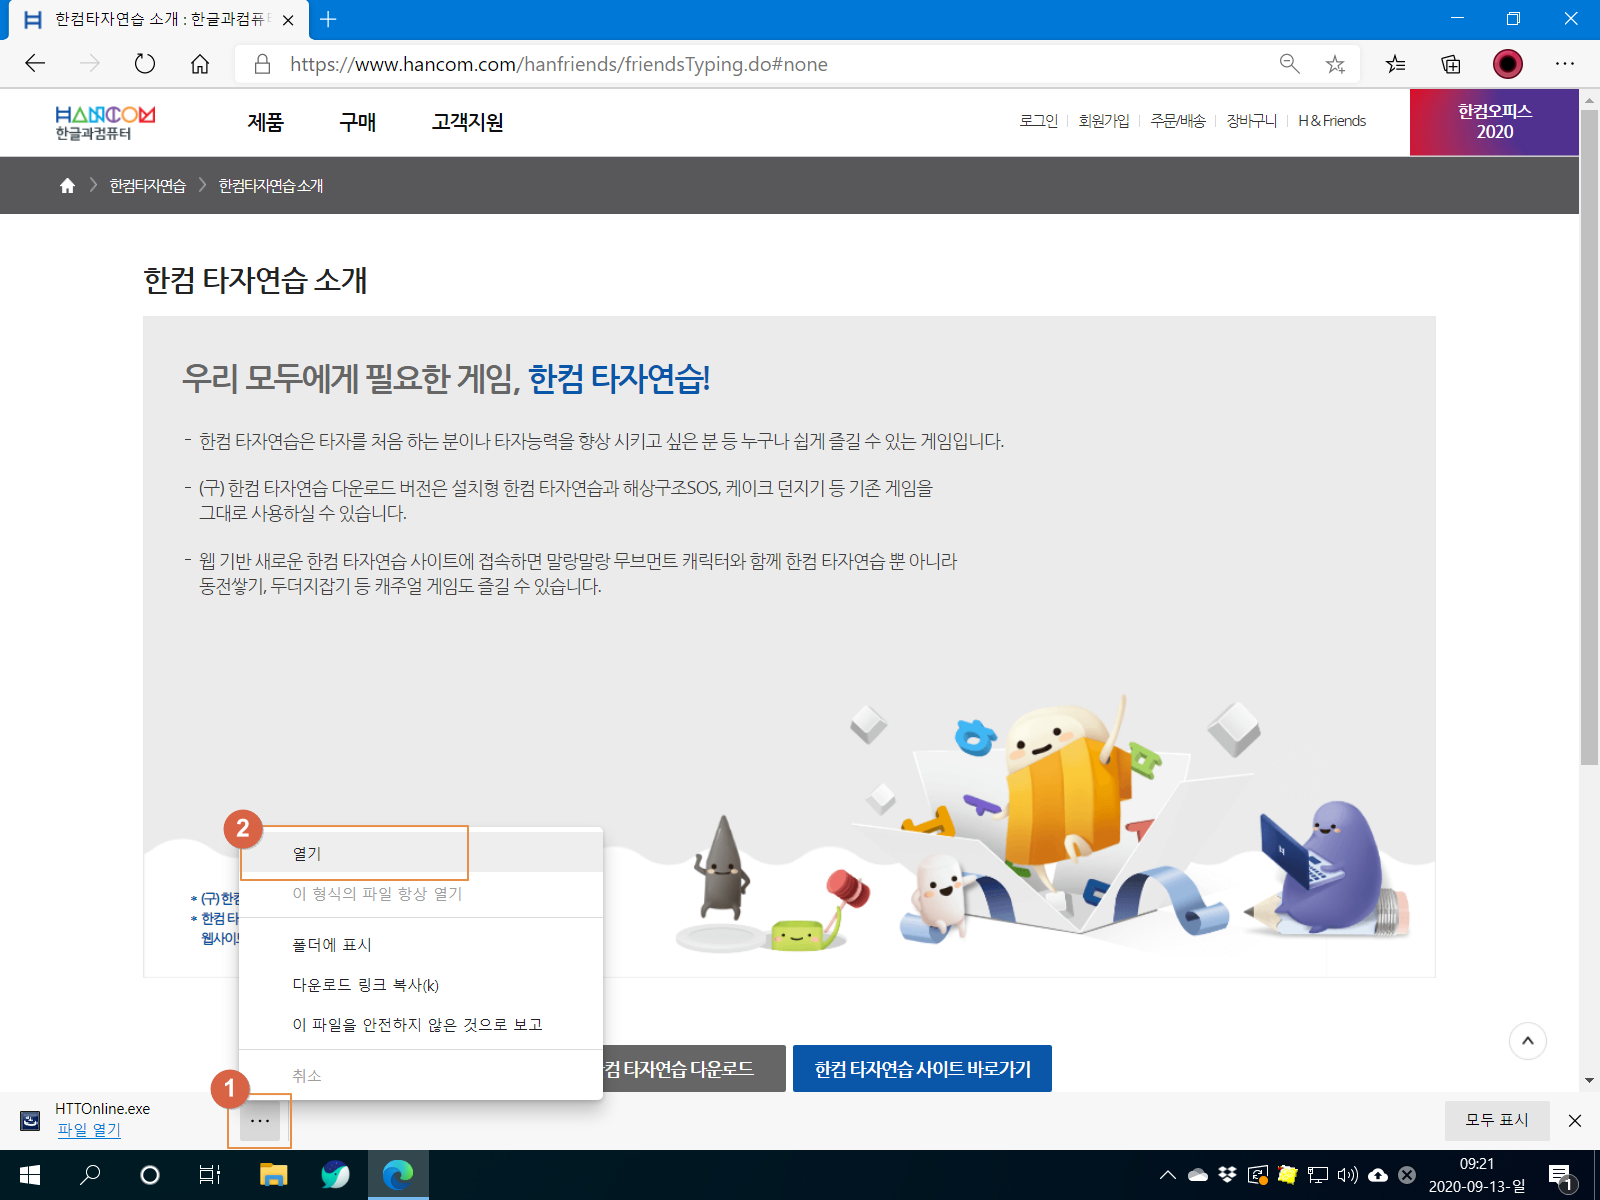
Task: Open the browser profile avatar
Action: pyautogui.click(x=1508, y=64)
